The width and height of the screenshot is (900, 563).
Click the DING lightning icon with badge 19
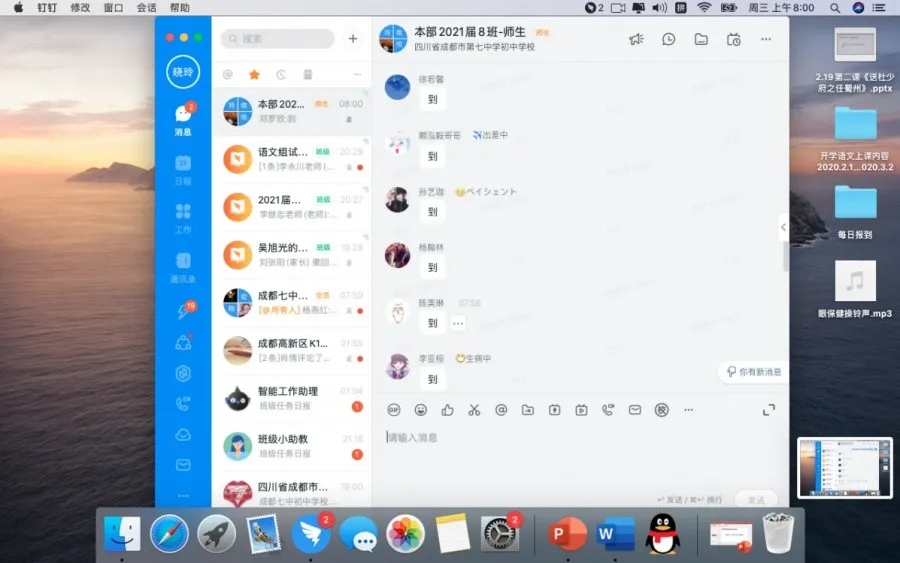tap(183, 311)
